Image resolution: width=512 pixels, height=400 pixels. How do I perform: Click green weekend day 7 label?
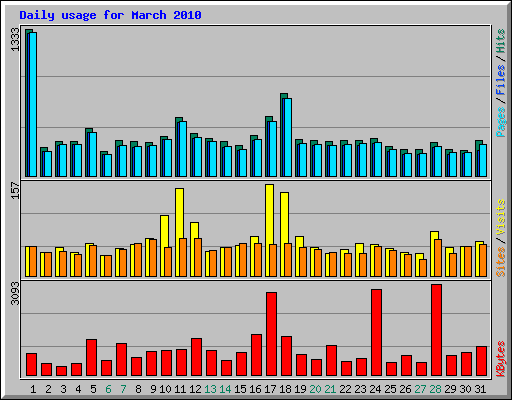pos(123,389)
